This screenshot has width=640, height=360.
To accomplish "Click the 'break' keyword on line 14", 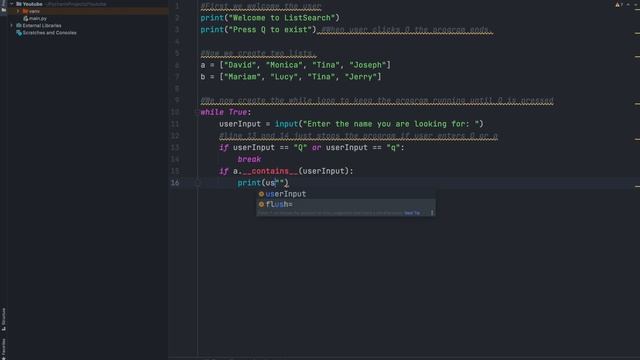I will [x=249, y=159].
